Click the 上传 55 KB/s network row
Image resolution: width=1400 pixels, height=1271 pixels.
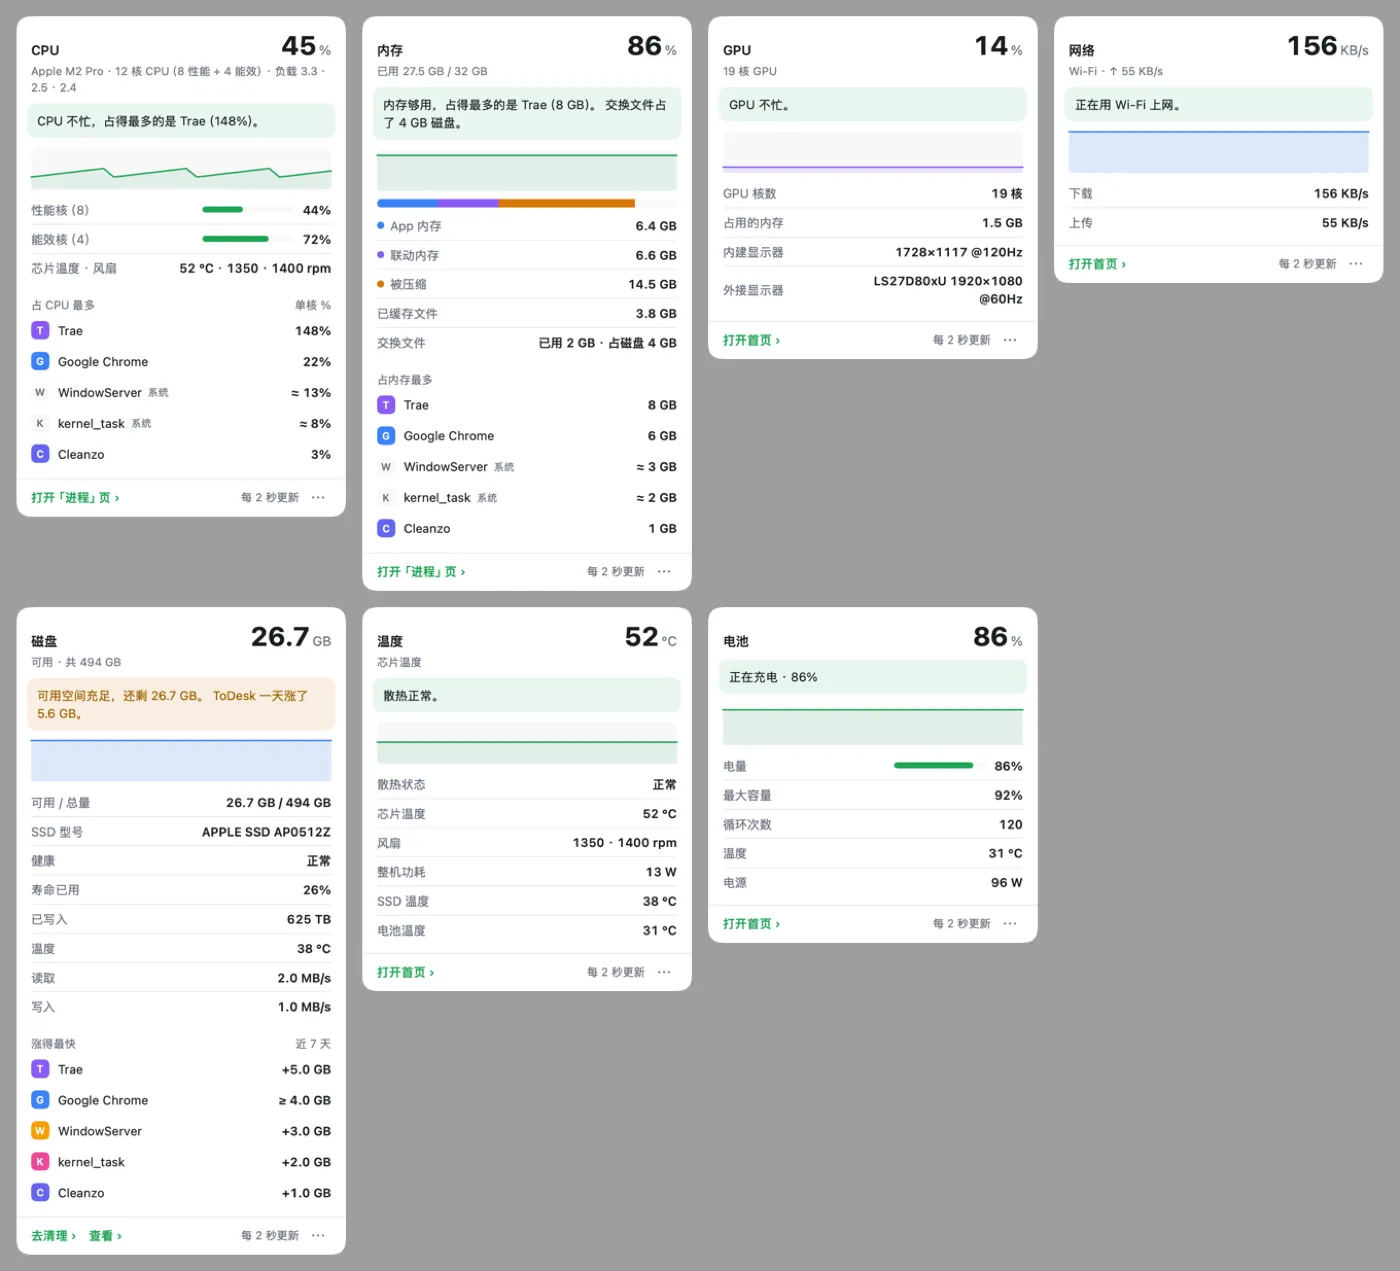[x=1219, y=223]
